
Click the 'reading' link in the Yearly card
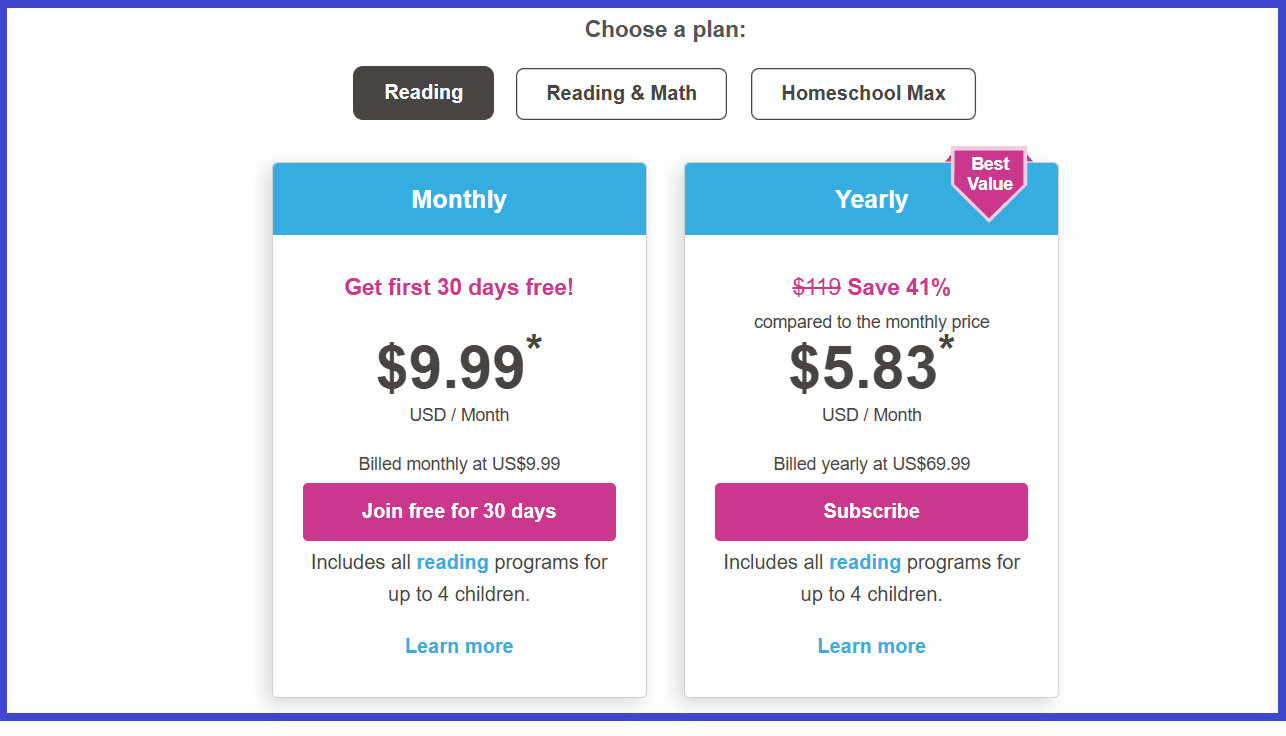tap(865, 562)
